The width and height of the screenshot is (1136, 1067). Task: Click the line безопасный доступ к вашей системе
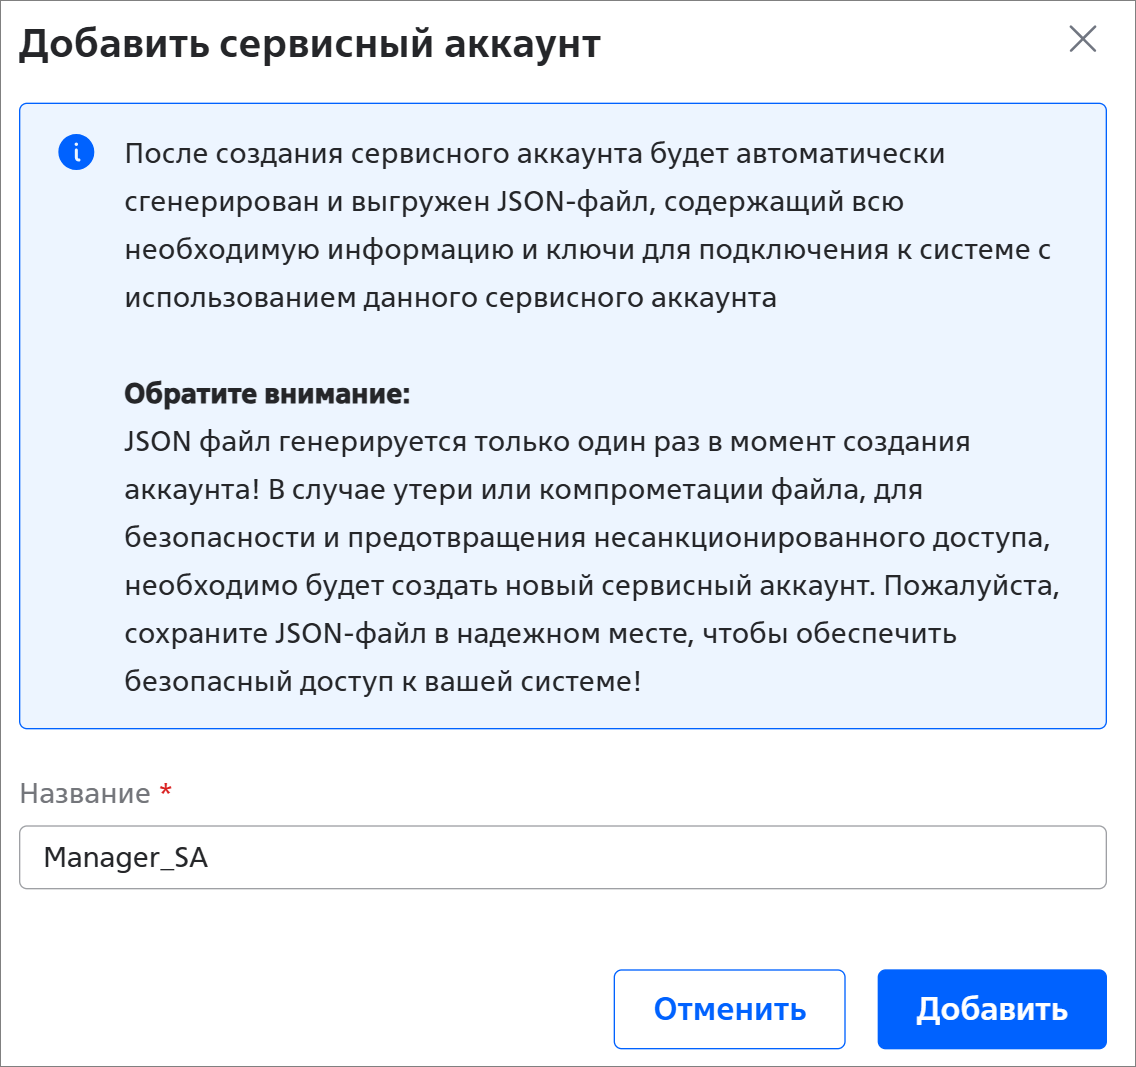[383, 682]
